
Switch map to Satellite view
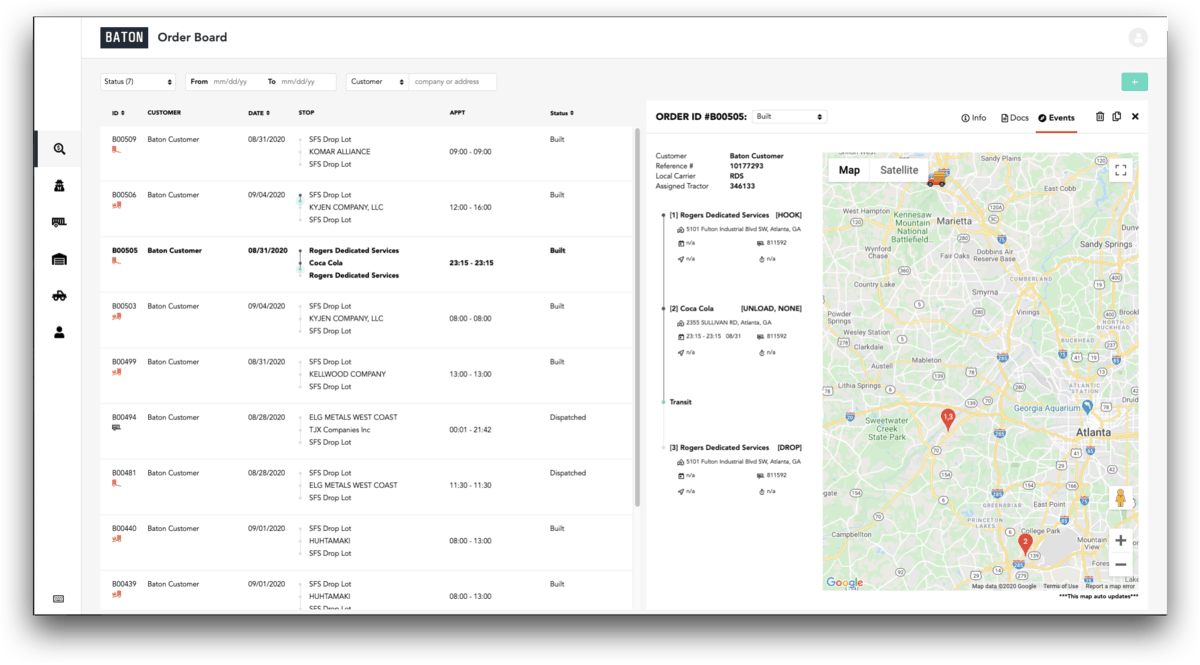[899, 170]
